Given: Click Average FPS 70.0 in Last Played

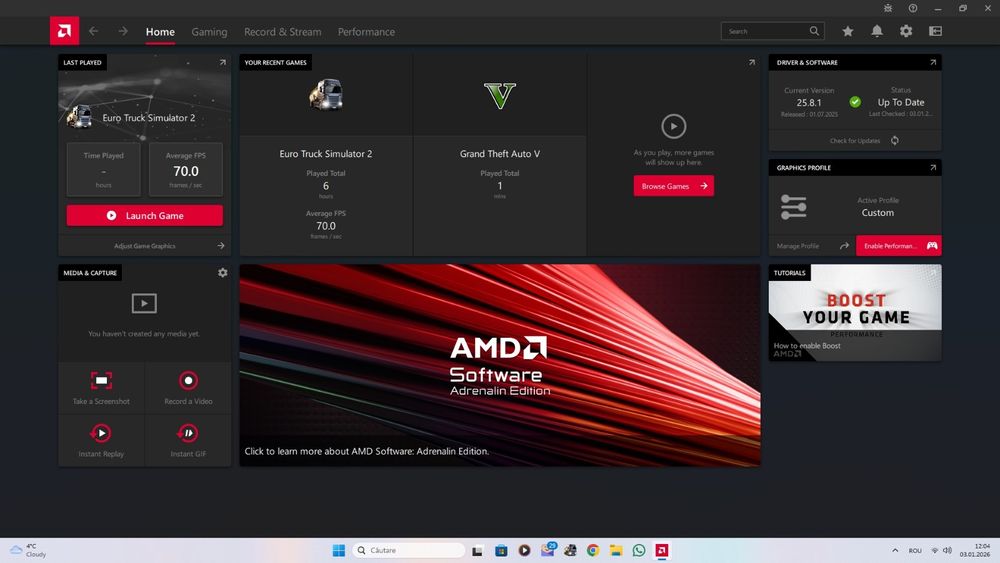Looking at the screenshot, I should tap(186, 170).
